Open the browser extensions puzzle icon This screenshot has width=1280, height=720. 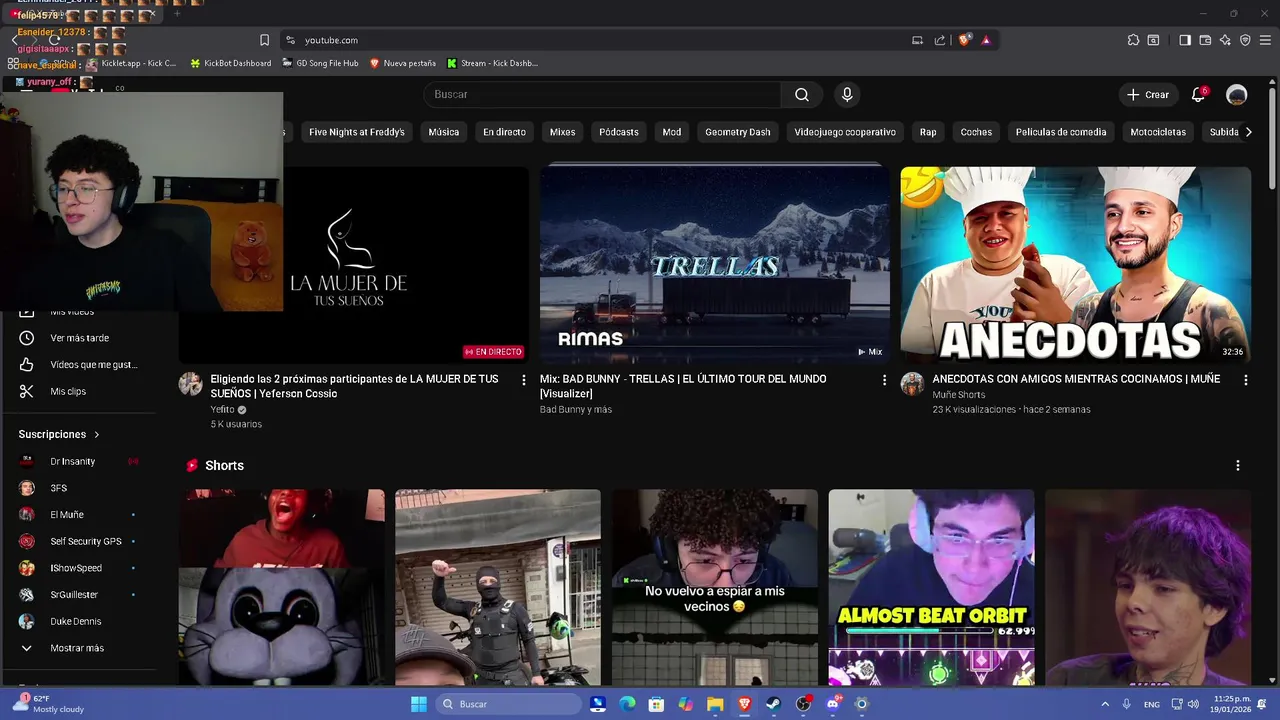pos(1133,40)
